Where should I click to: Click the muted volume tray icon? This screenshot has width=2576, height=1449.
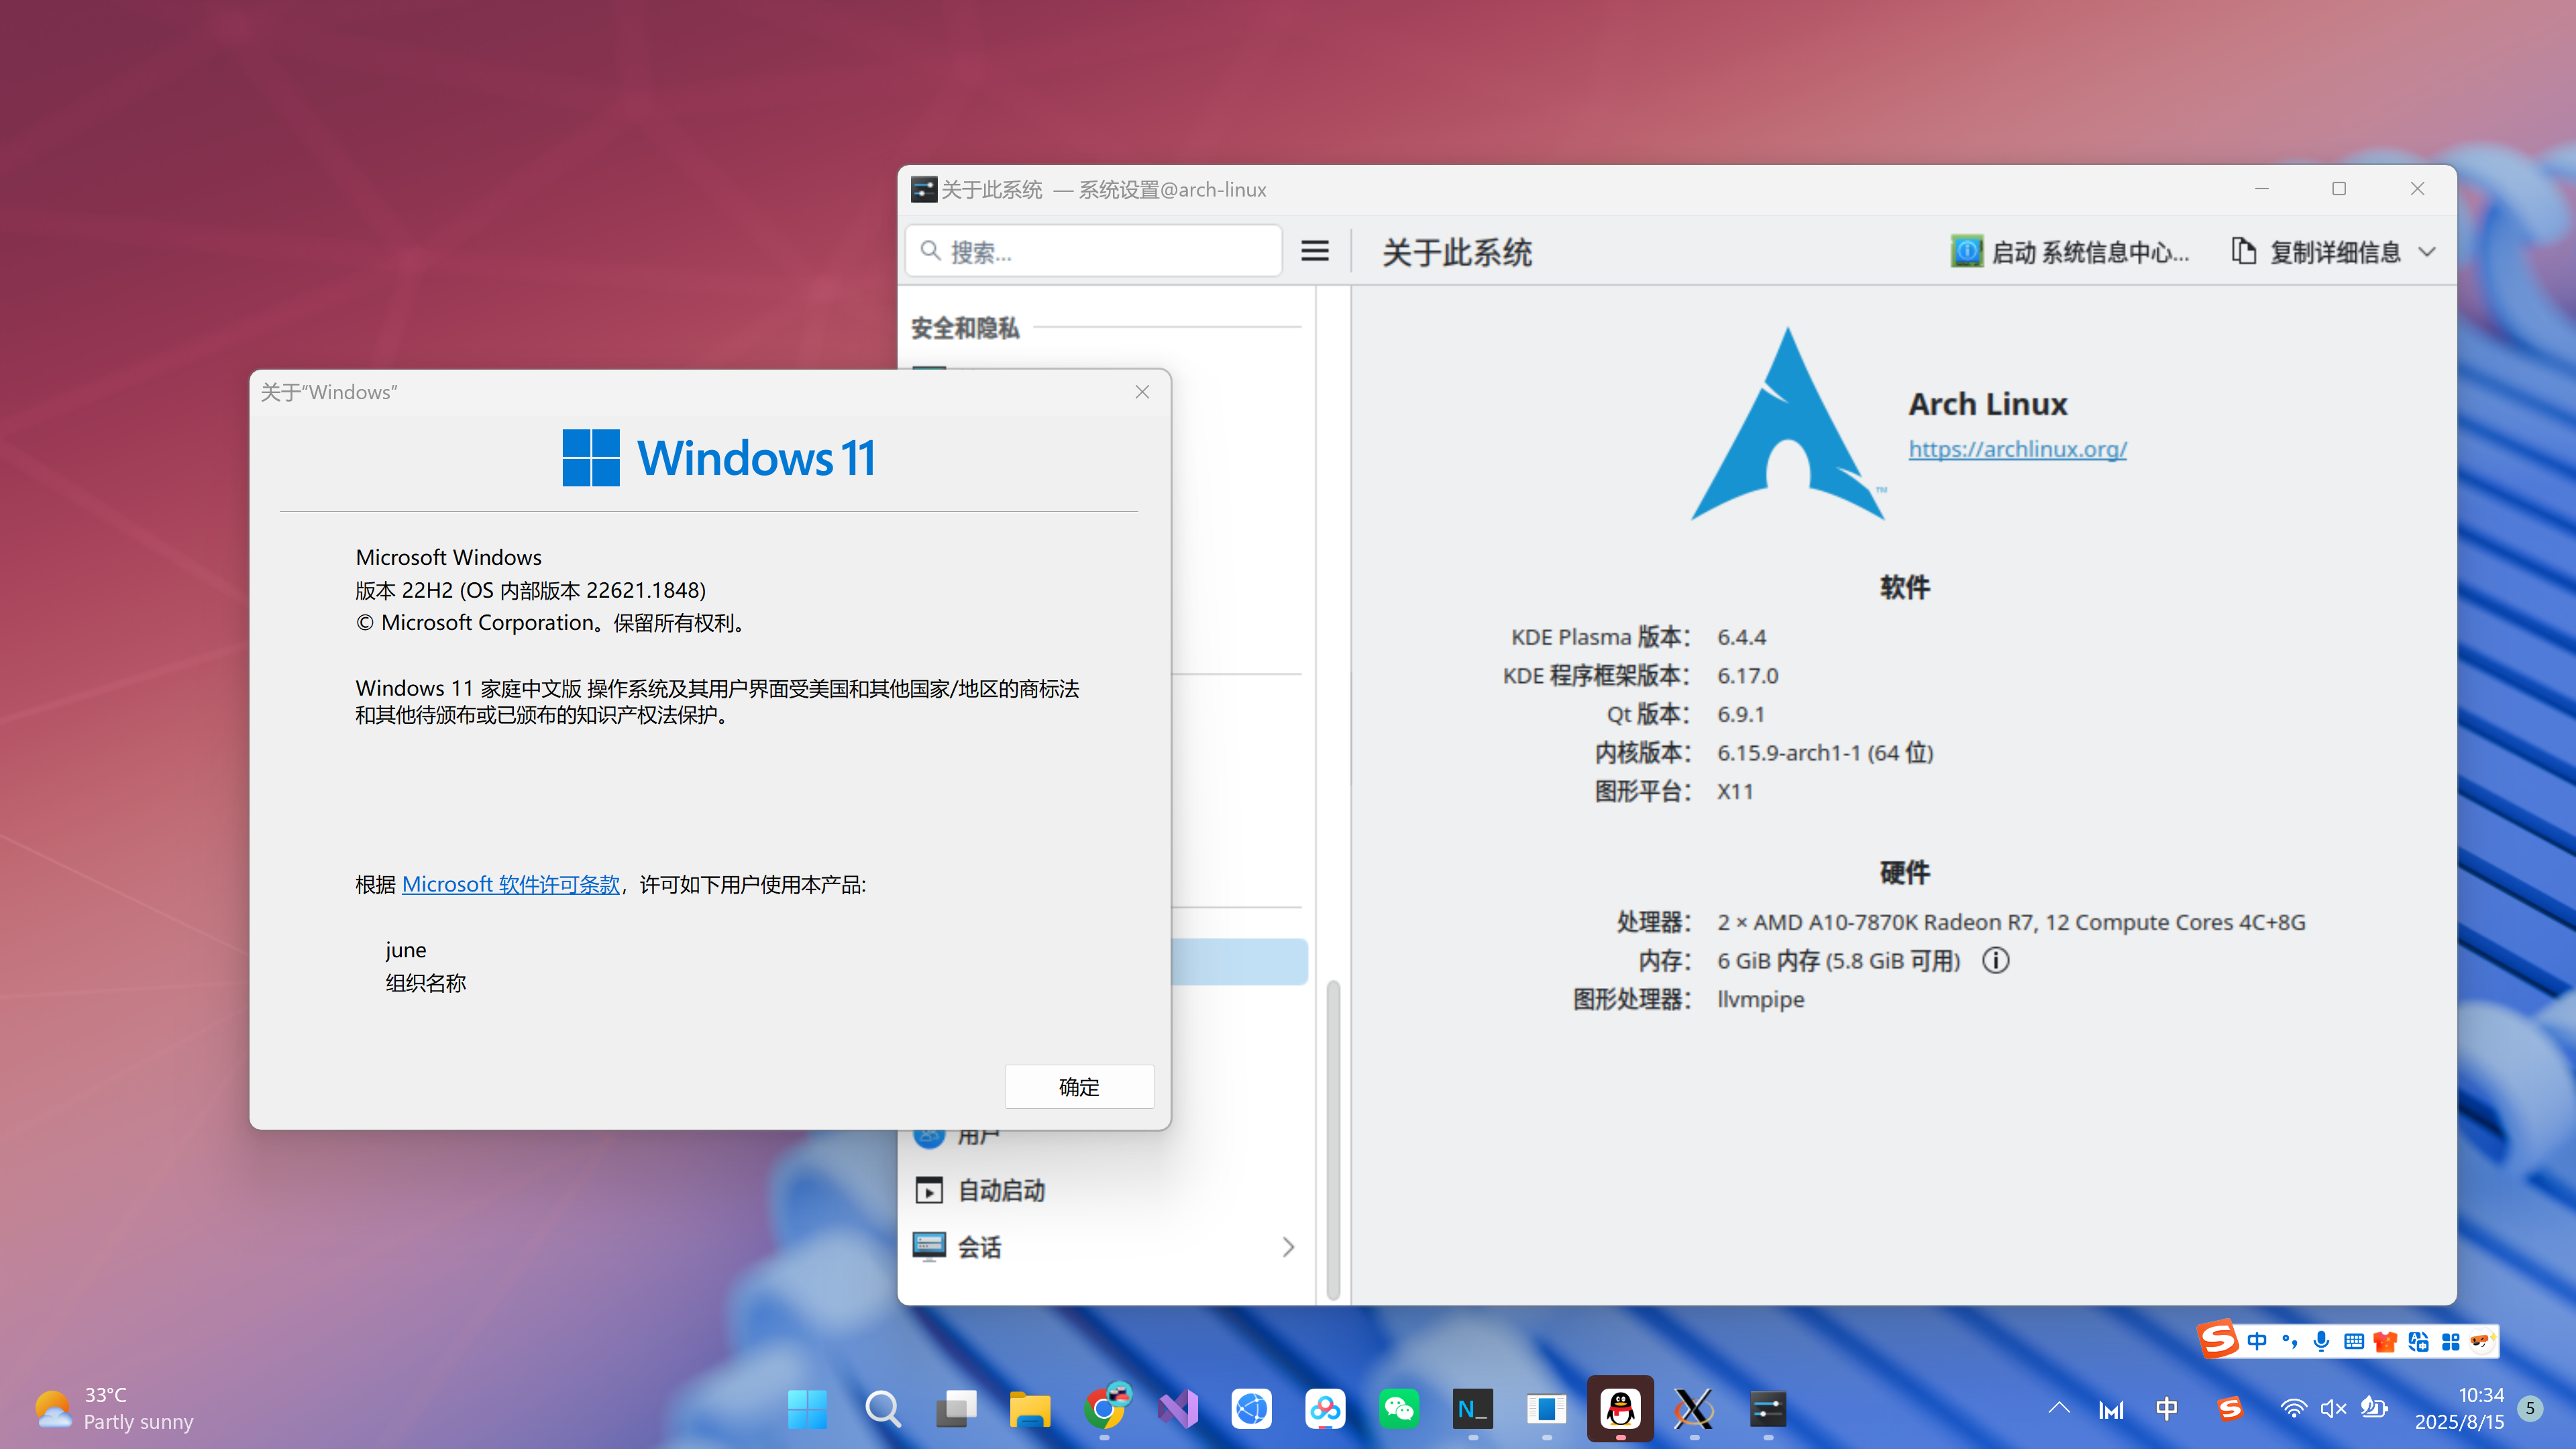pyautogui.click(x=2333, y=1408)
